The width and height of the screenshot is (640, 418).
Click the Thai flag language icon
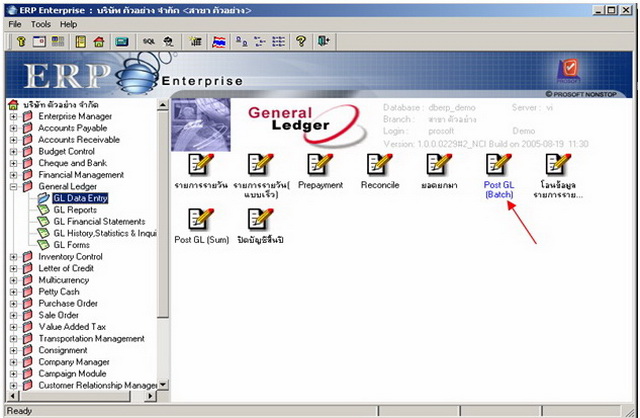[219, 41]
